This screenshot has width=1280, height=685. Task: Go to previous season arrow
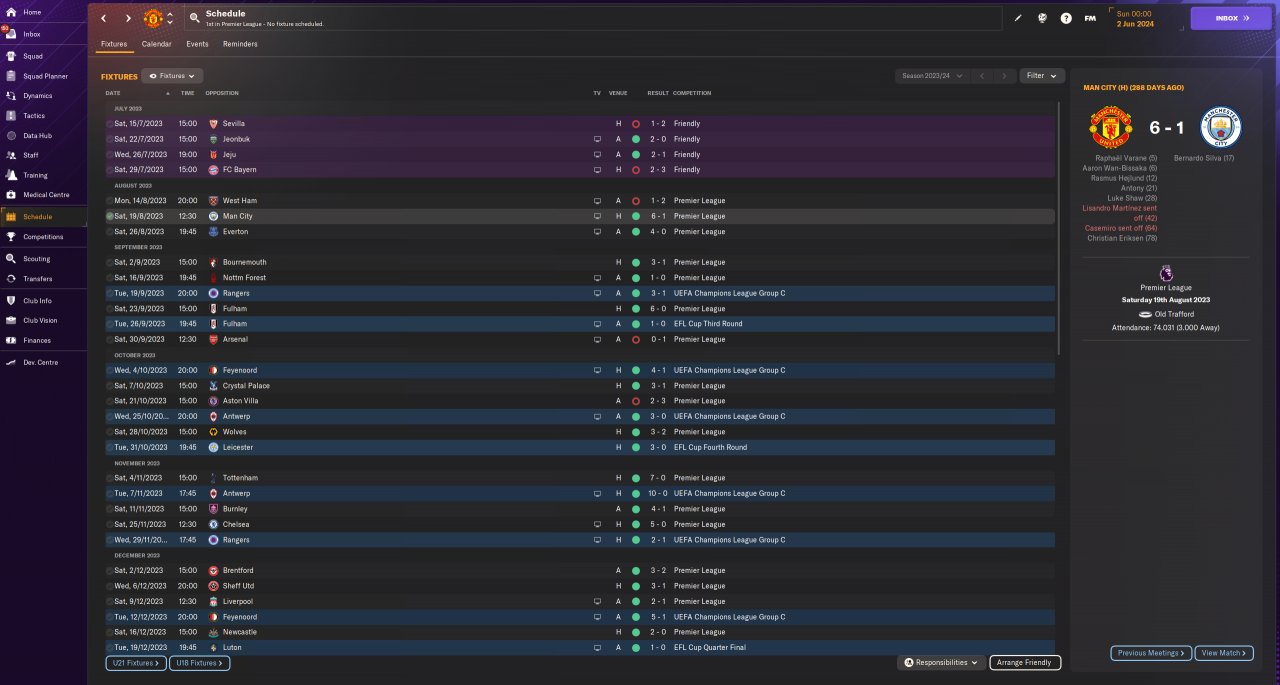pyautogui.click(x=983, y=76)
